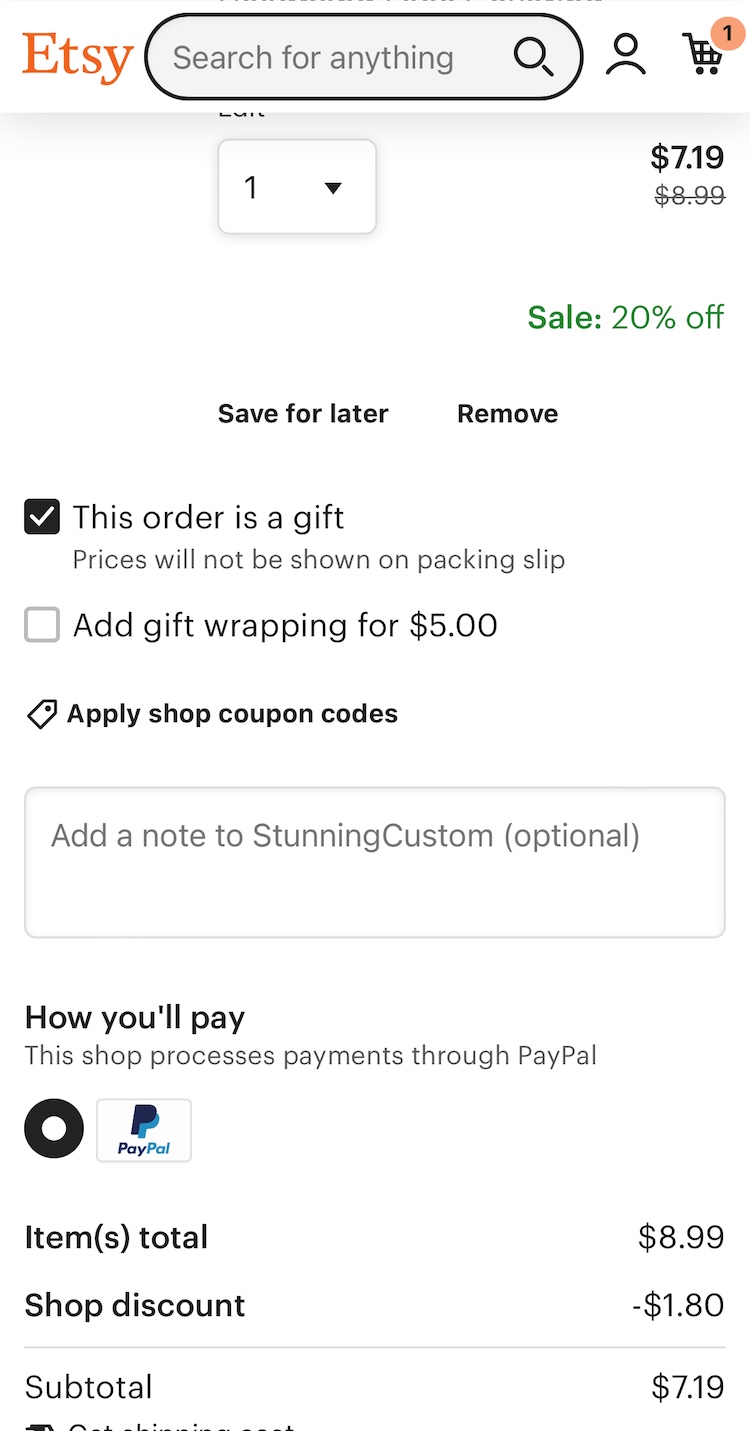Click the "This order is a gift" label
The width and height of the screenshot is (750, 1431).
click(208, 517)
